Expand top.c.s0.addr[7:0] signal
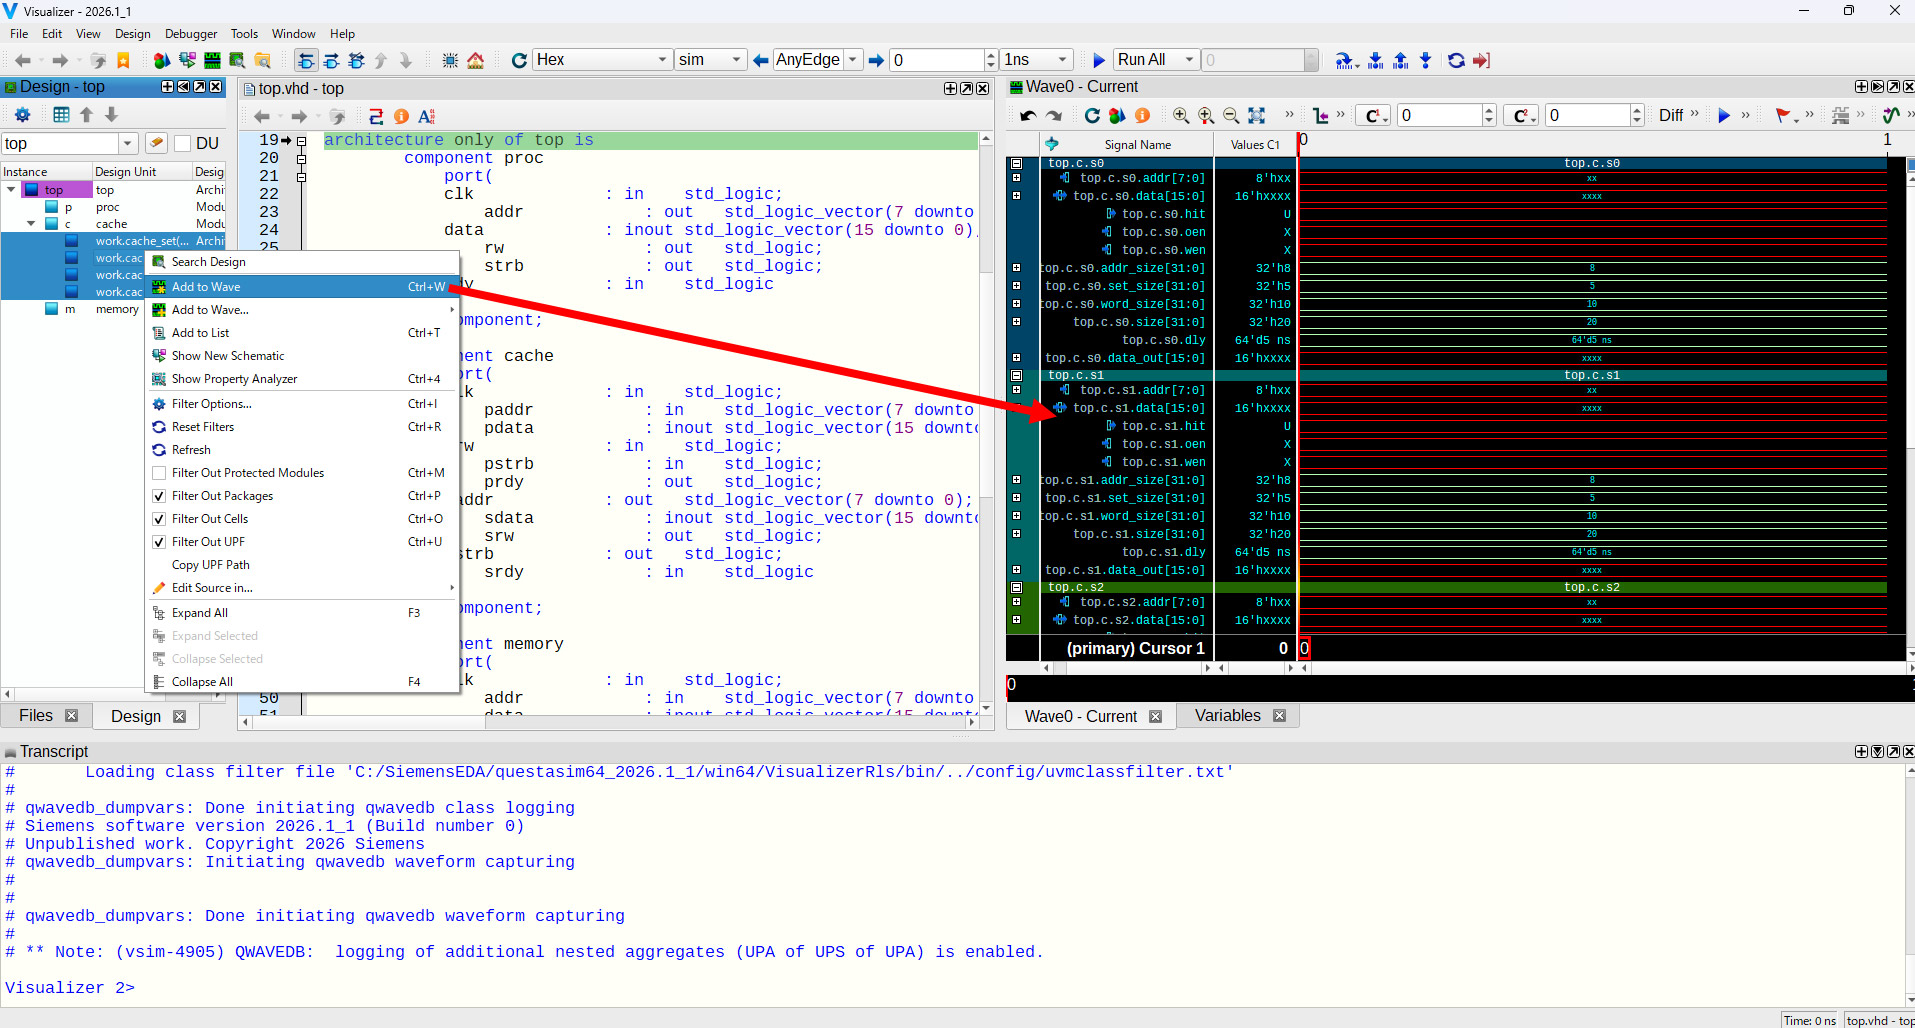Screen dimensions: 1915x1028 click(1016, 178)
